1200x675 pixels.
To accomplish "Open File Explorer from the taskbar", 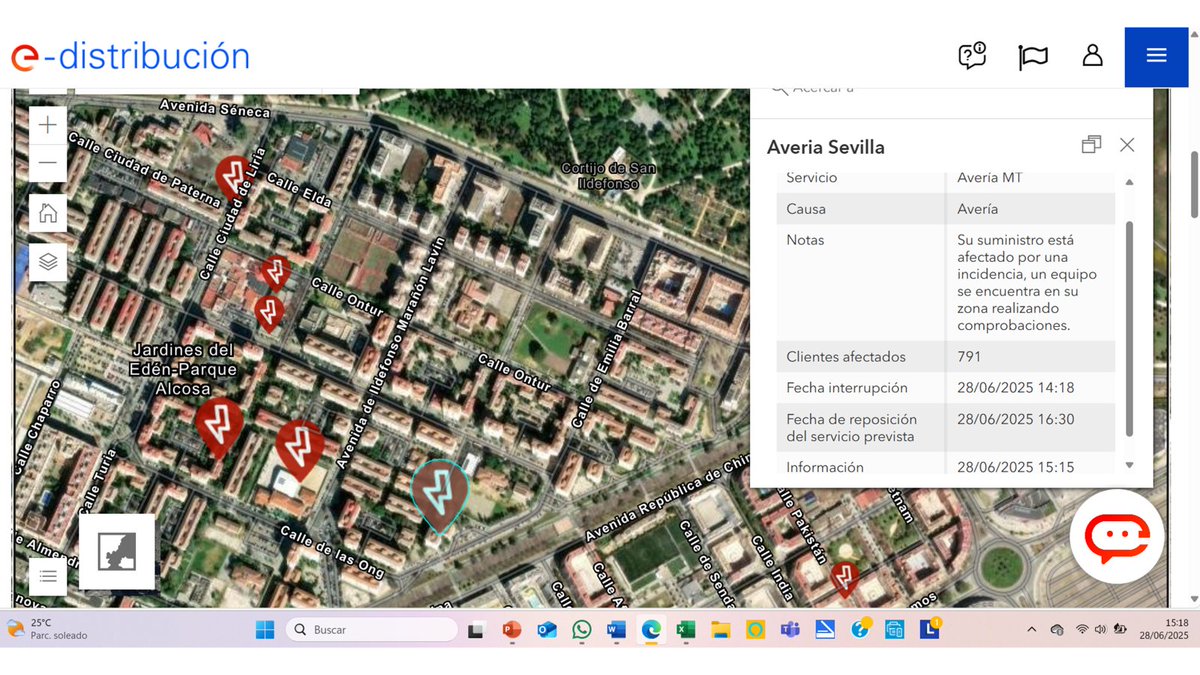I will click(720, 630).
